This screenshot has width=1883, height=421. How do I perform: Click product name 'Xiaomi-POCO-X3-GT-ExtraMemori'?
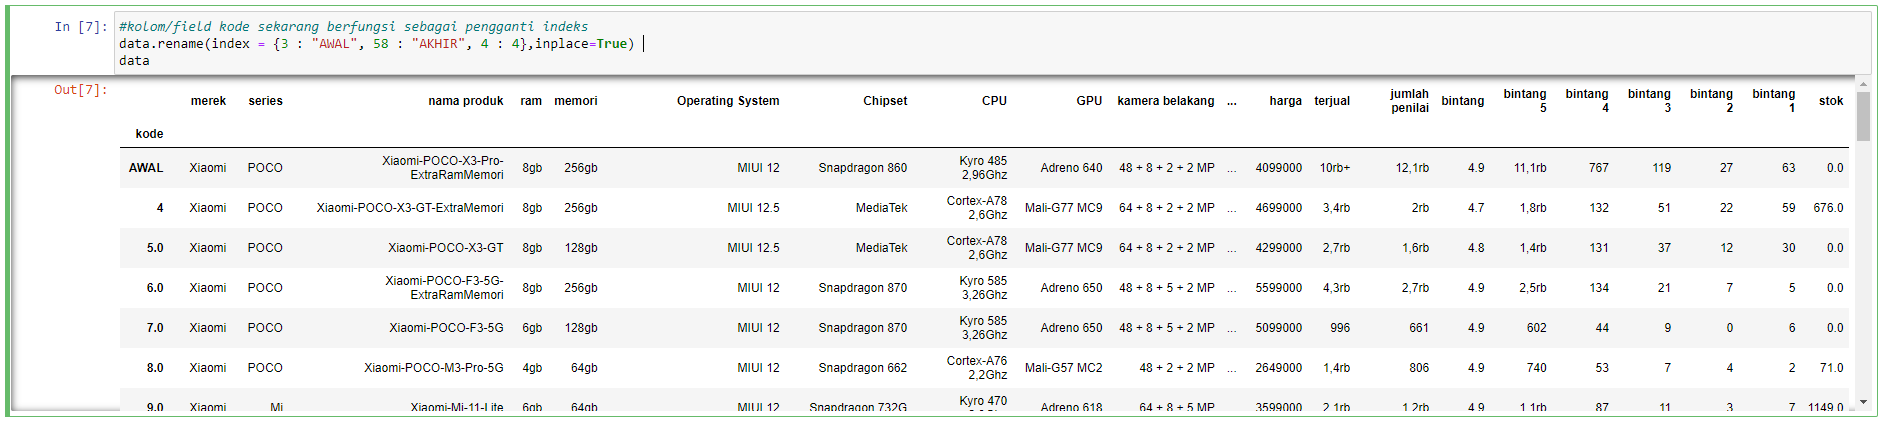point(410,208)
